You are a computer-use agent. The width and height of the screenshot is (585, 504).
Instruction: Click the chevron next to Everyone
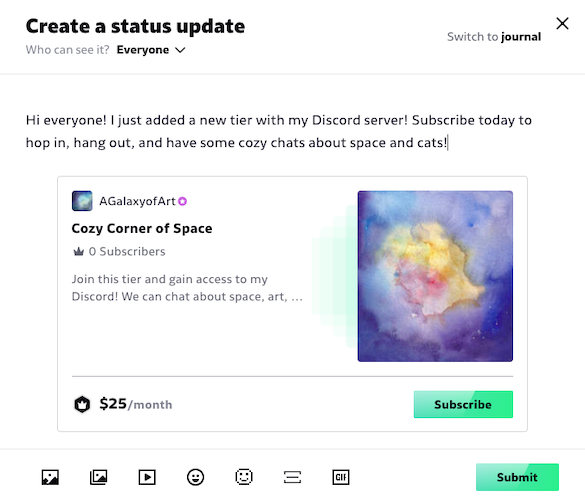pyautogui.click(x=180, y=50)
